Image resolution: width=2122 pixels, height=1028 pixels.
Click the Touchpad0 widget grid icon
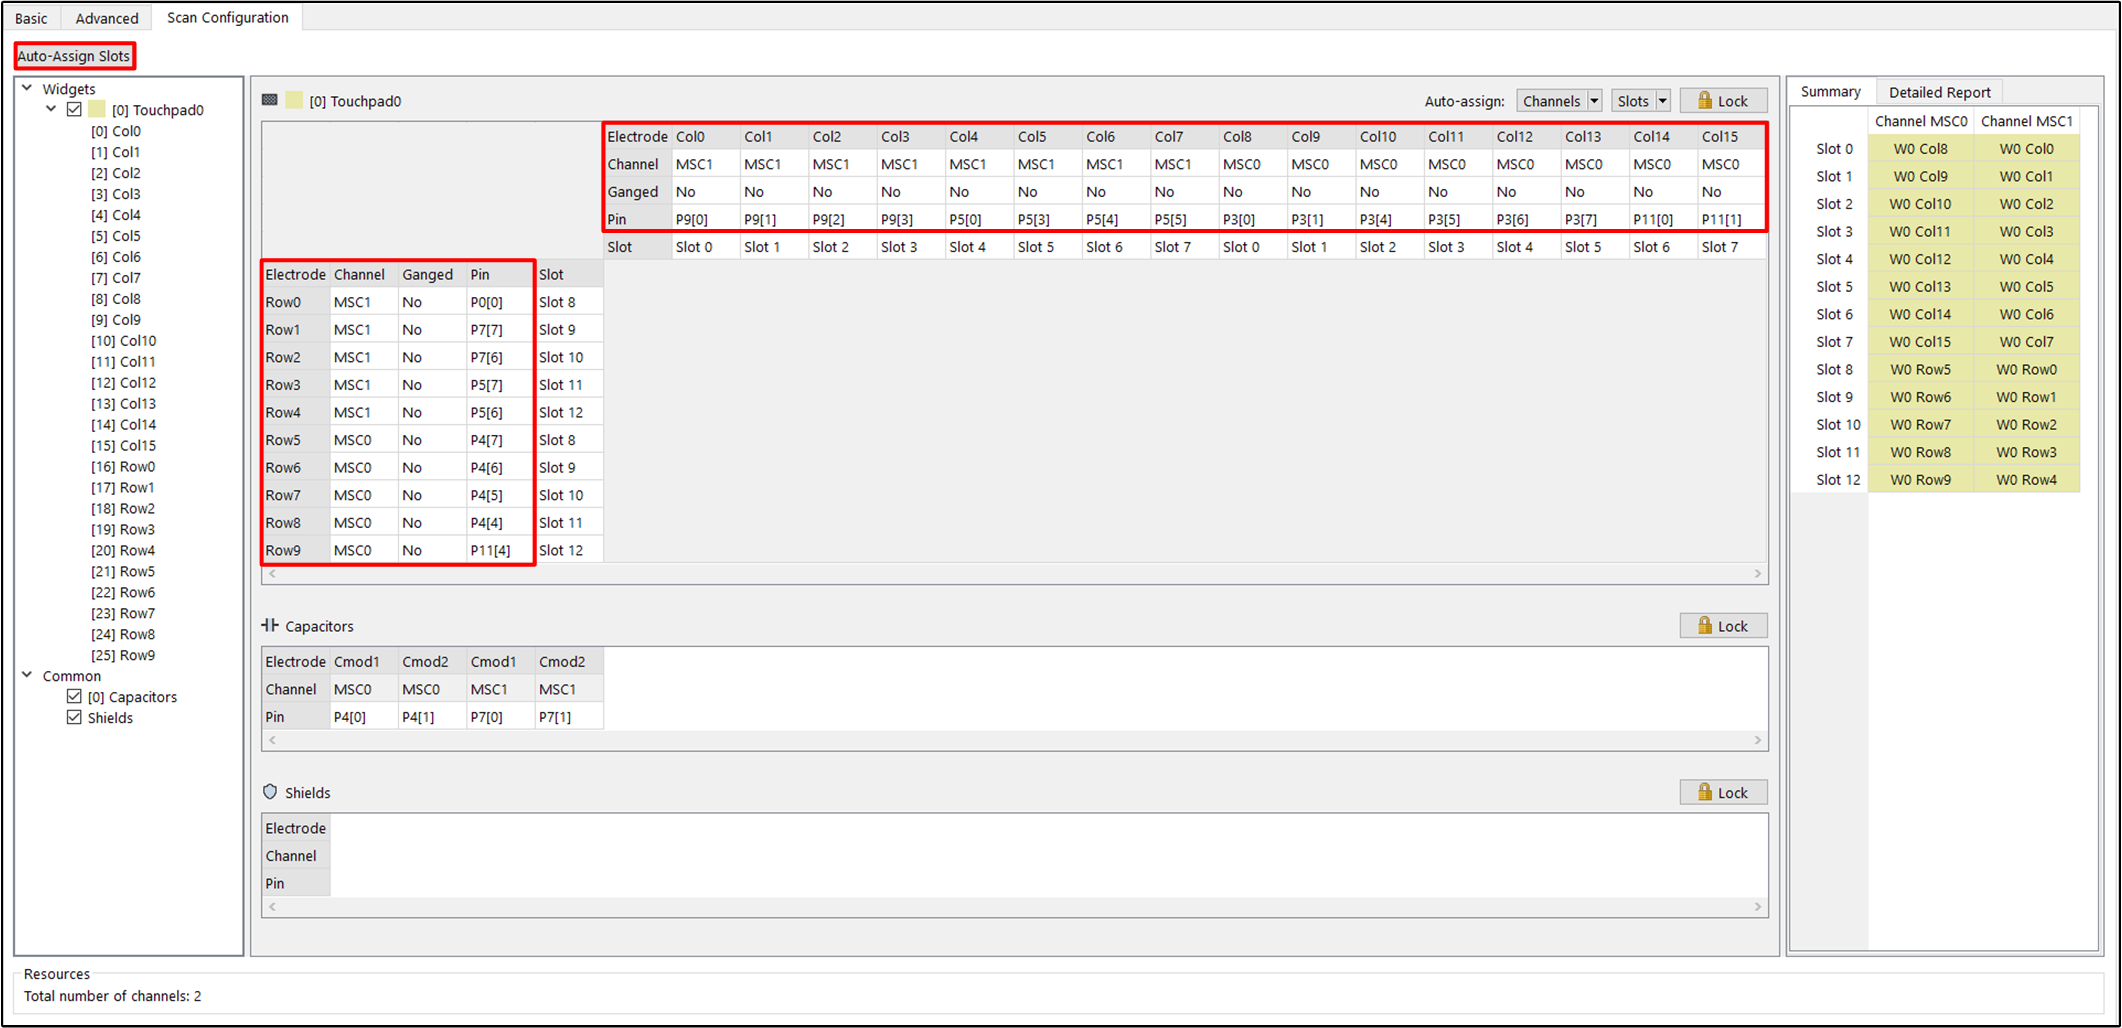click(x=270, y=100)
